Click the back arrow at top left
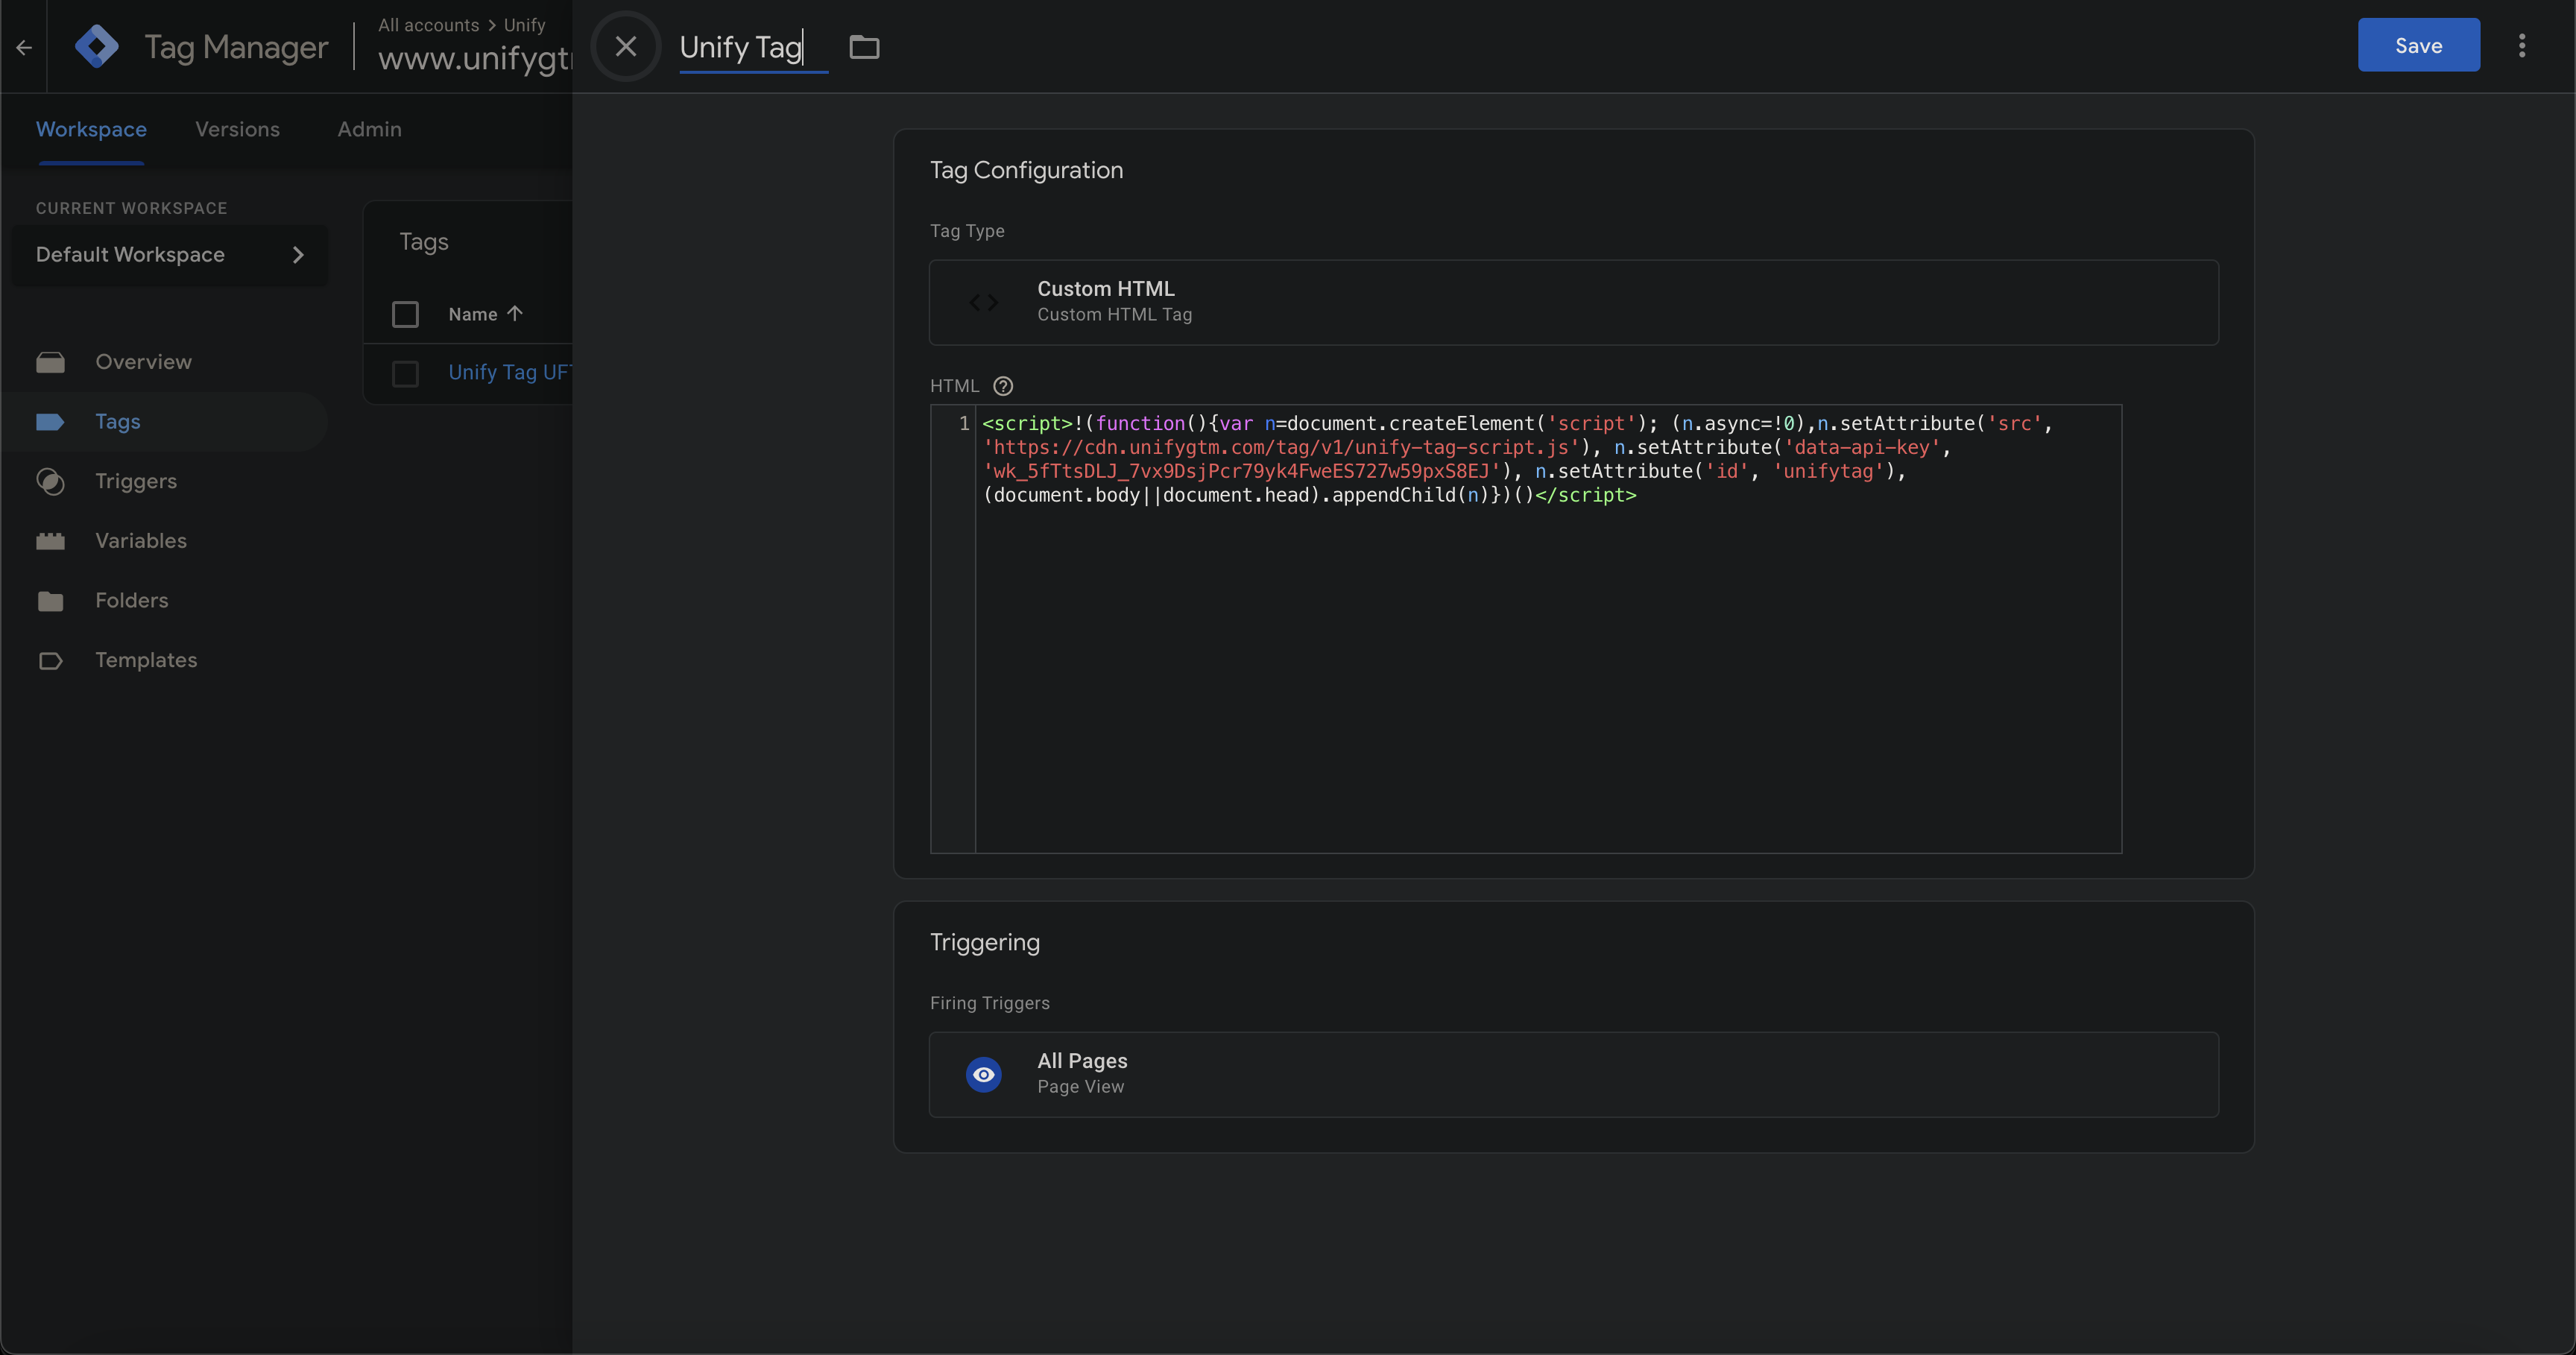Screen dimensions: 2576x1355 point(24,47)
